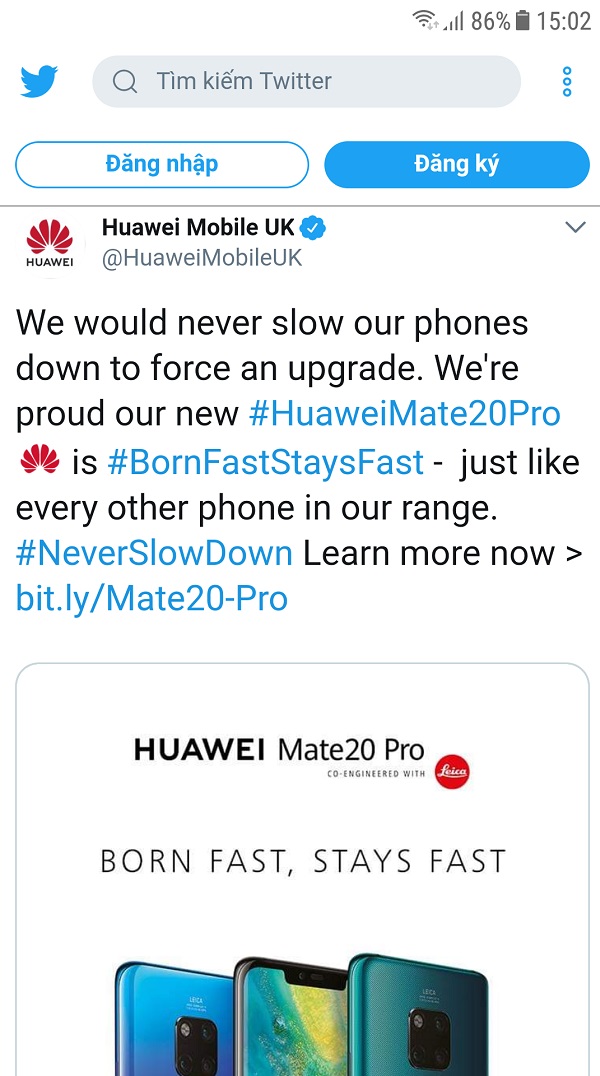
Task: Tap the Đăng ký sign-up button
Action: (457, 165)
